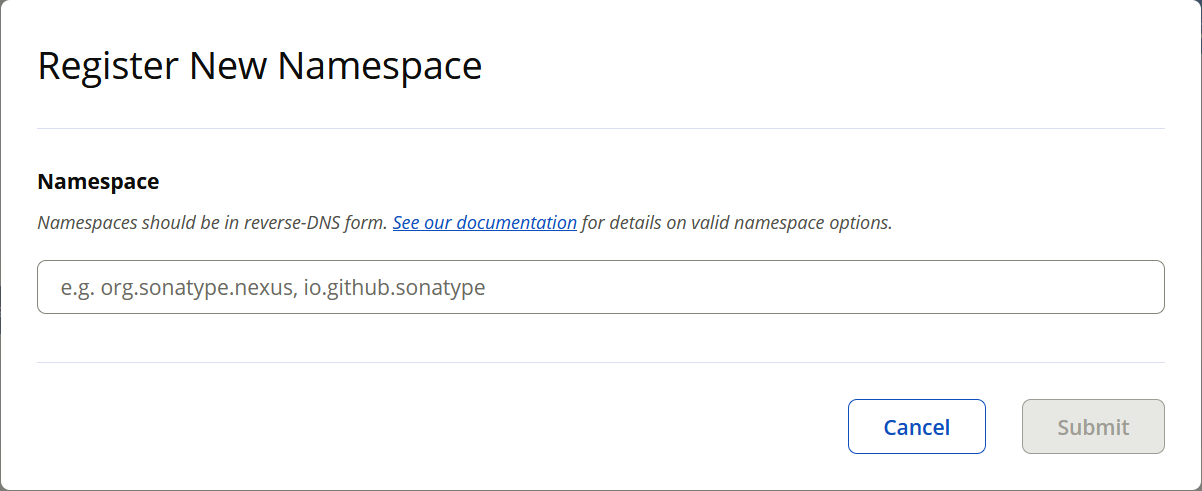Open the 'See our documentation' link
Screen dimensions: 1202x491
pos(484,222)
